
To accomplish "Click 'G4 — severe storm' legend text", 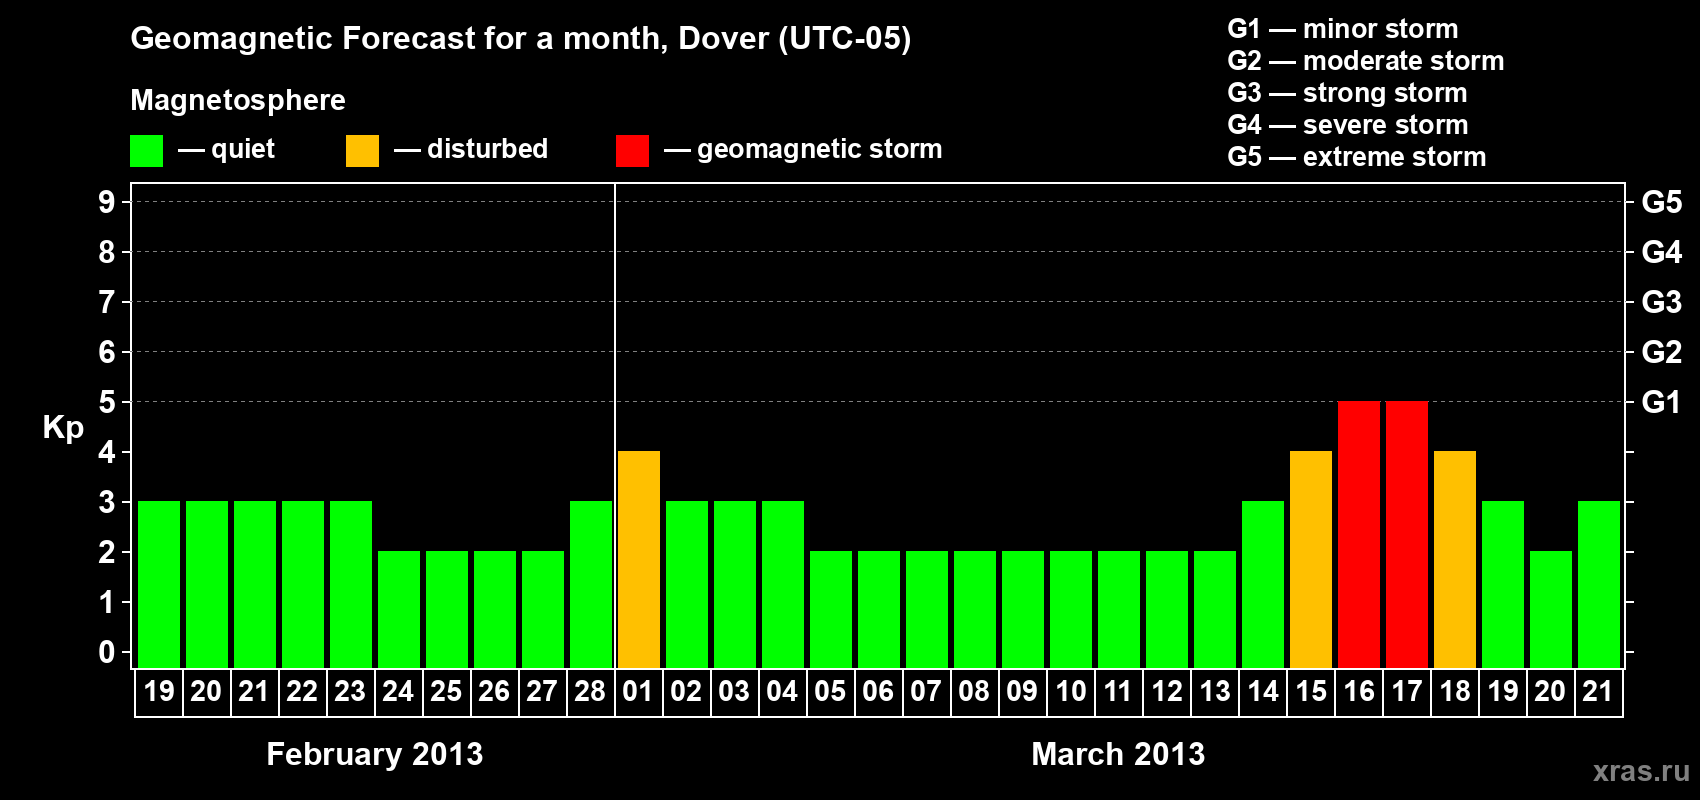I will (1348, 125).
